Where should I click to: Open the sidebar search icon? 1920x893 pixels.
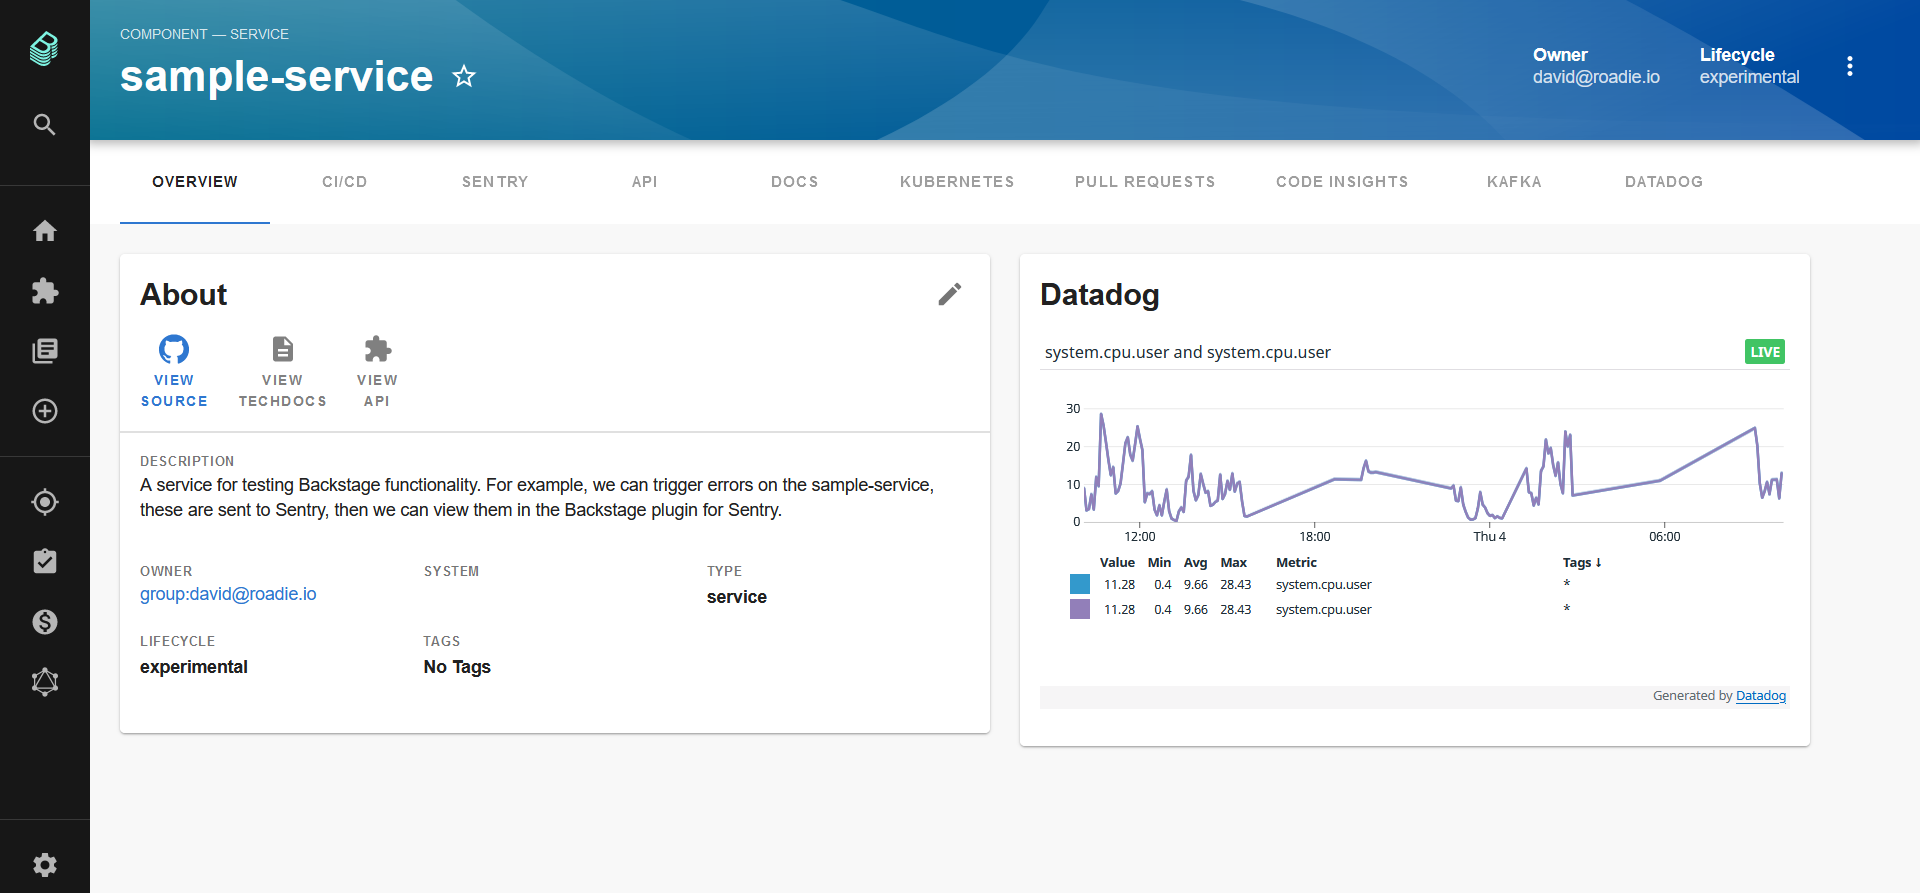(44, 124)
